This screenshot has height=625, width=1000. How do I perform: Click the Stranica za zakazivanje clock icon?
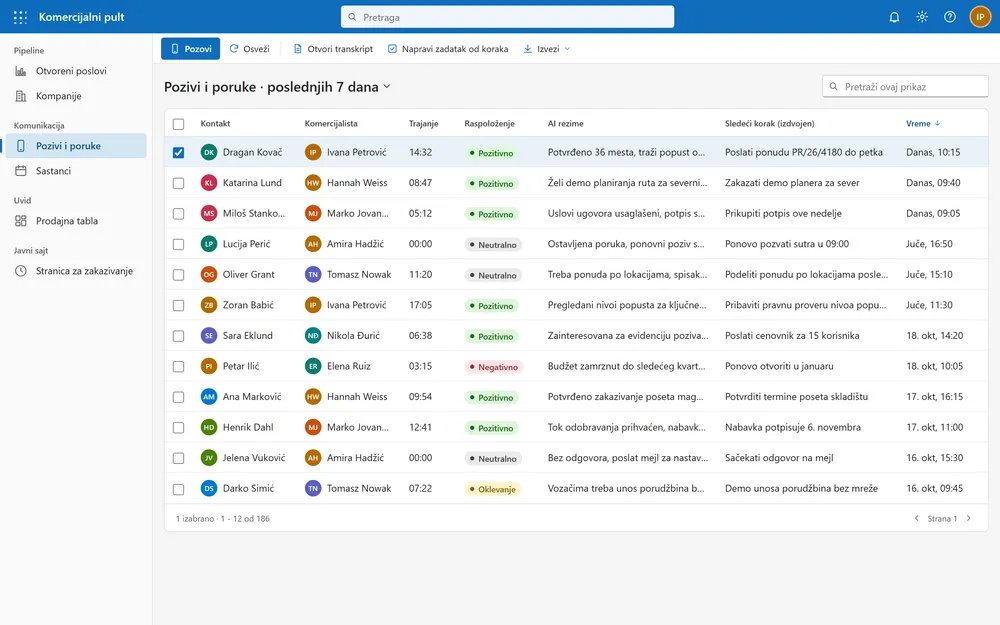point(21,271)
